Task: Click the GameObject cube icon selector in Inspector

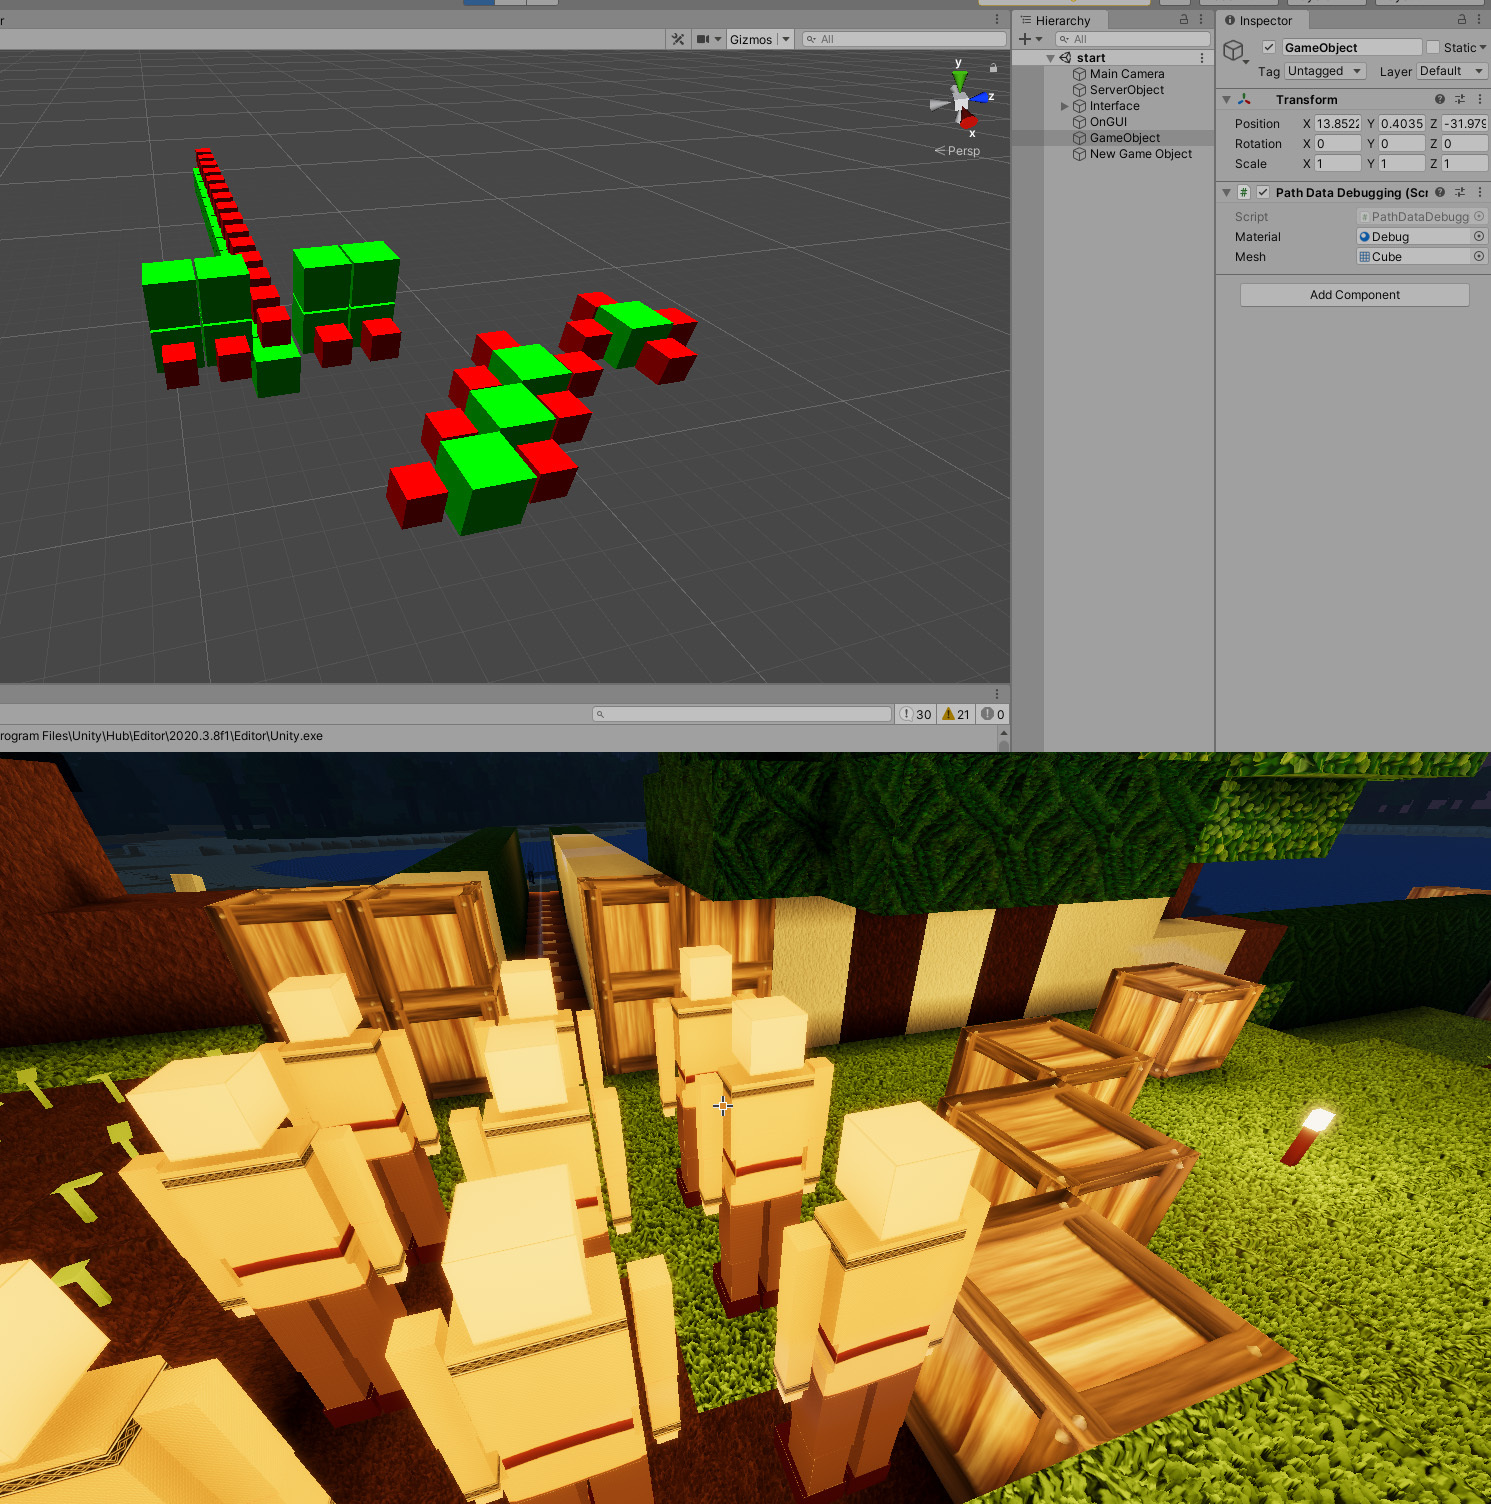Action: click(x=1235, y=51)
